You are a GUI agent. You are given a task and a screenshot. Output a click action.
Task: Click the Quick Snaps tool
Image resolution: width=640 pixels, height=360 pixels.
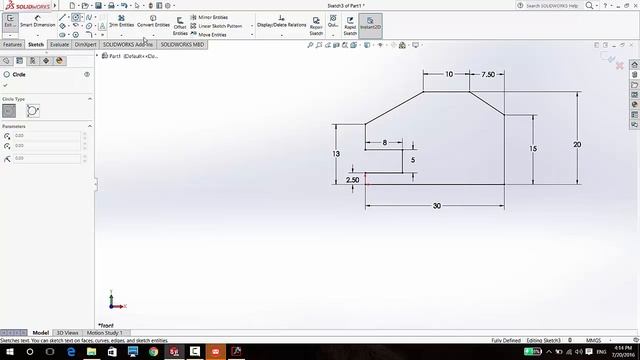333,21
